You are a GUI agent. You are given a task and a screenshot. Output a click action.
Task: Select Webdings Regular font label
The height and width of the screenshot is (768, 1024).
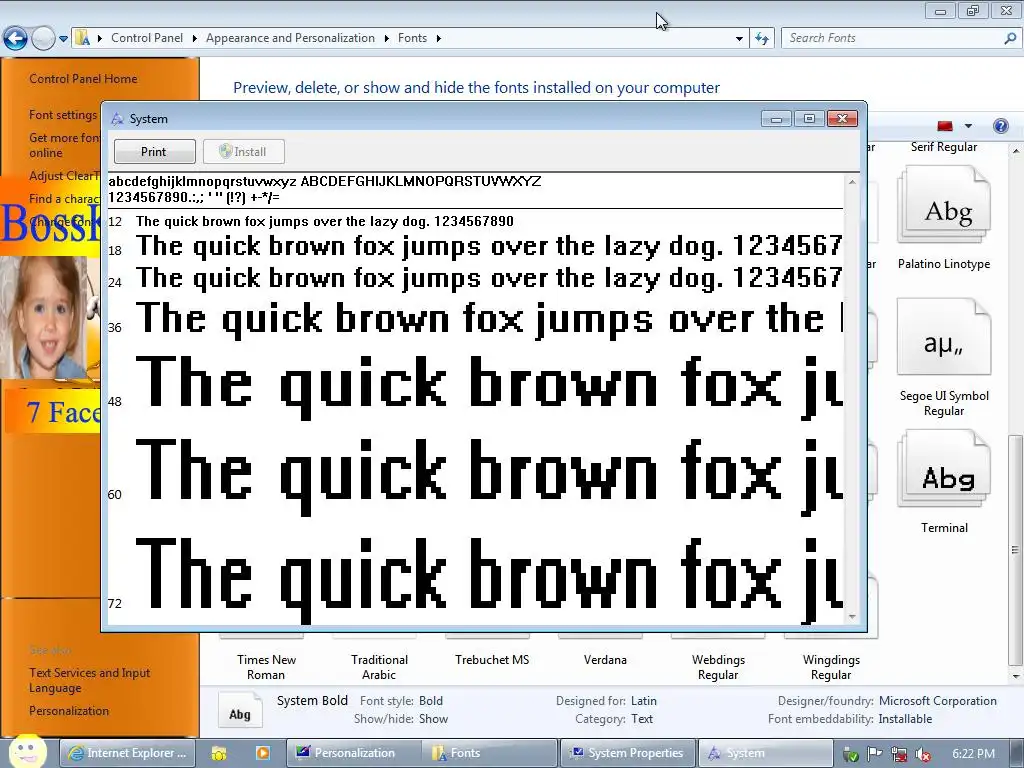tap(718, 667)
